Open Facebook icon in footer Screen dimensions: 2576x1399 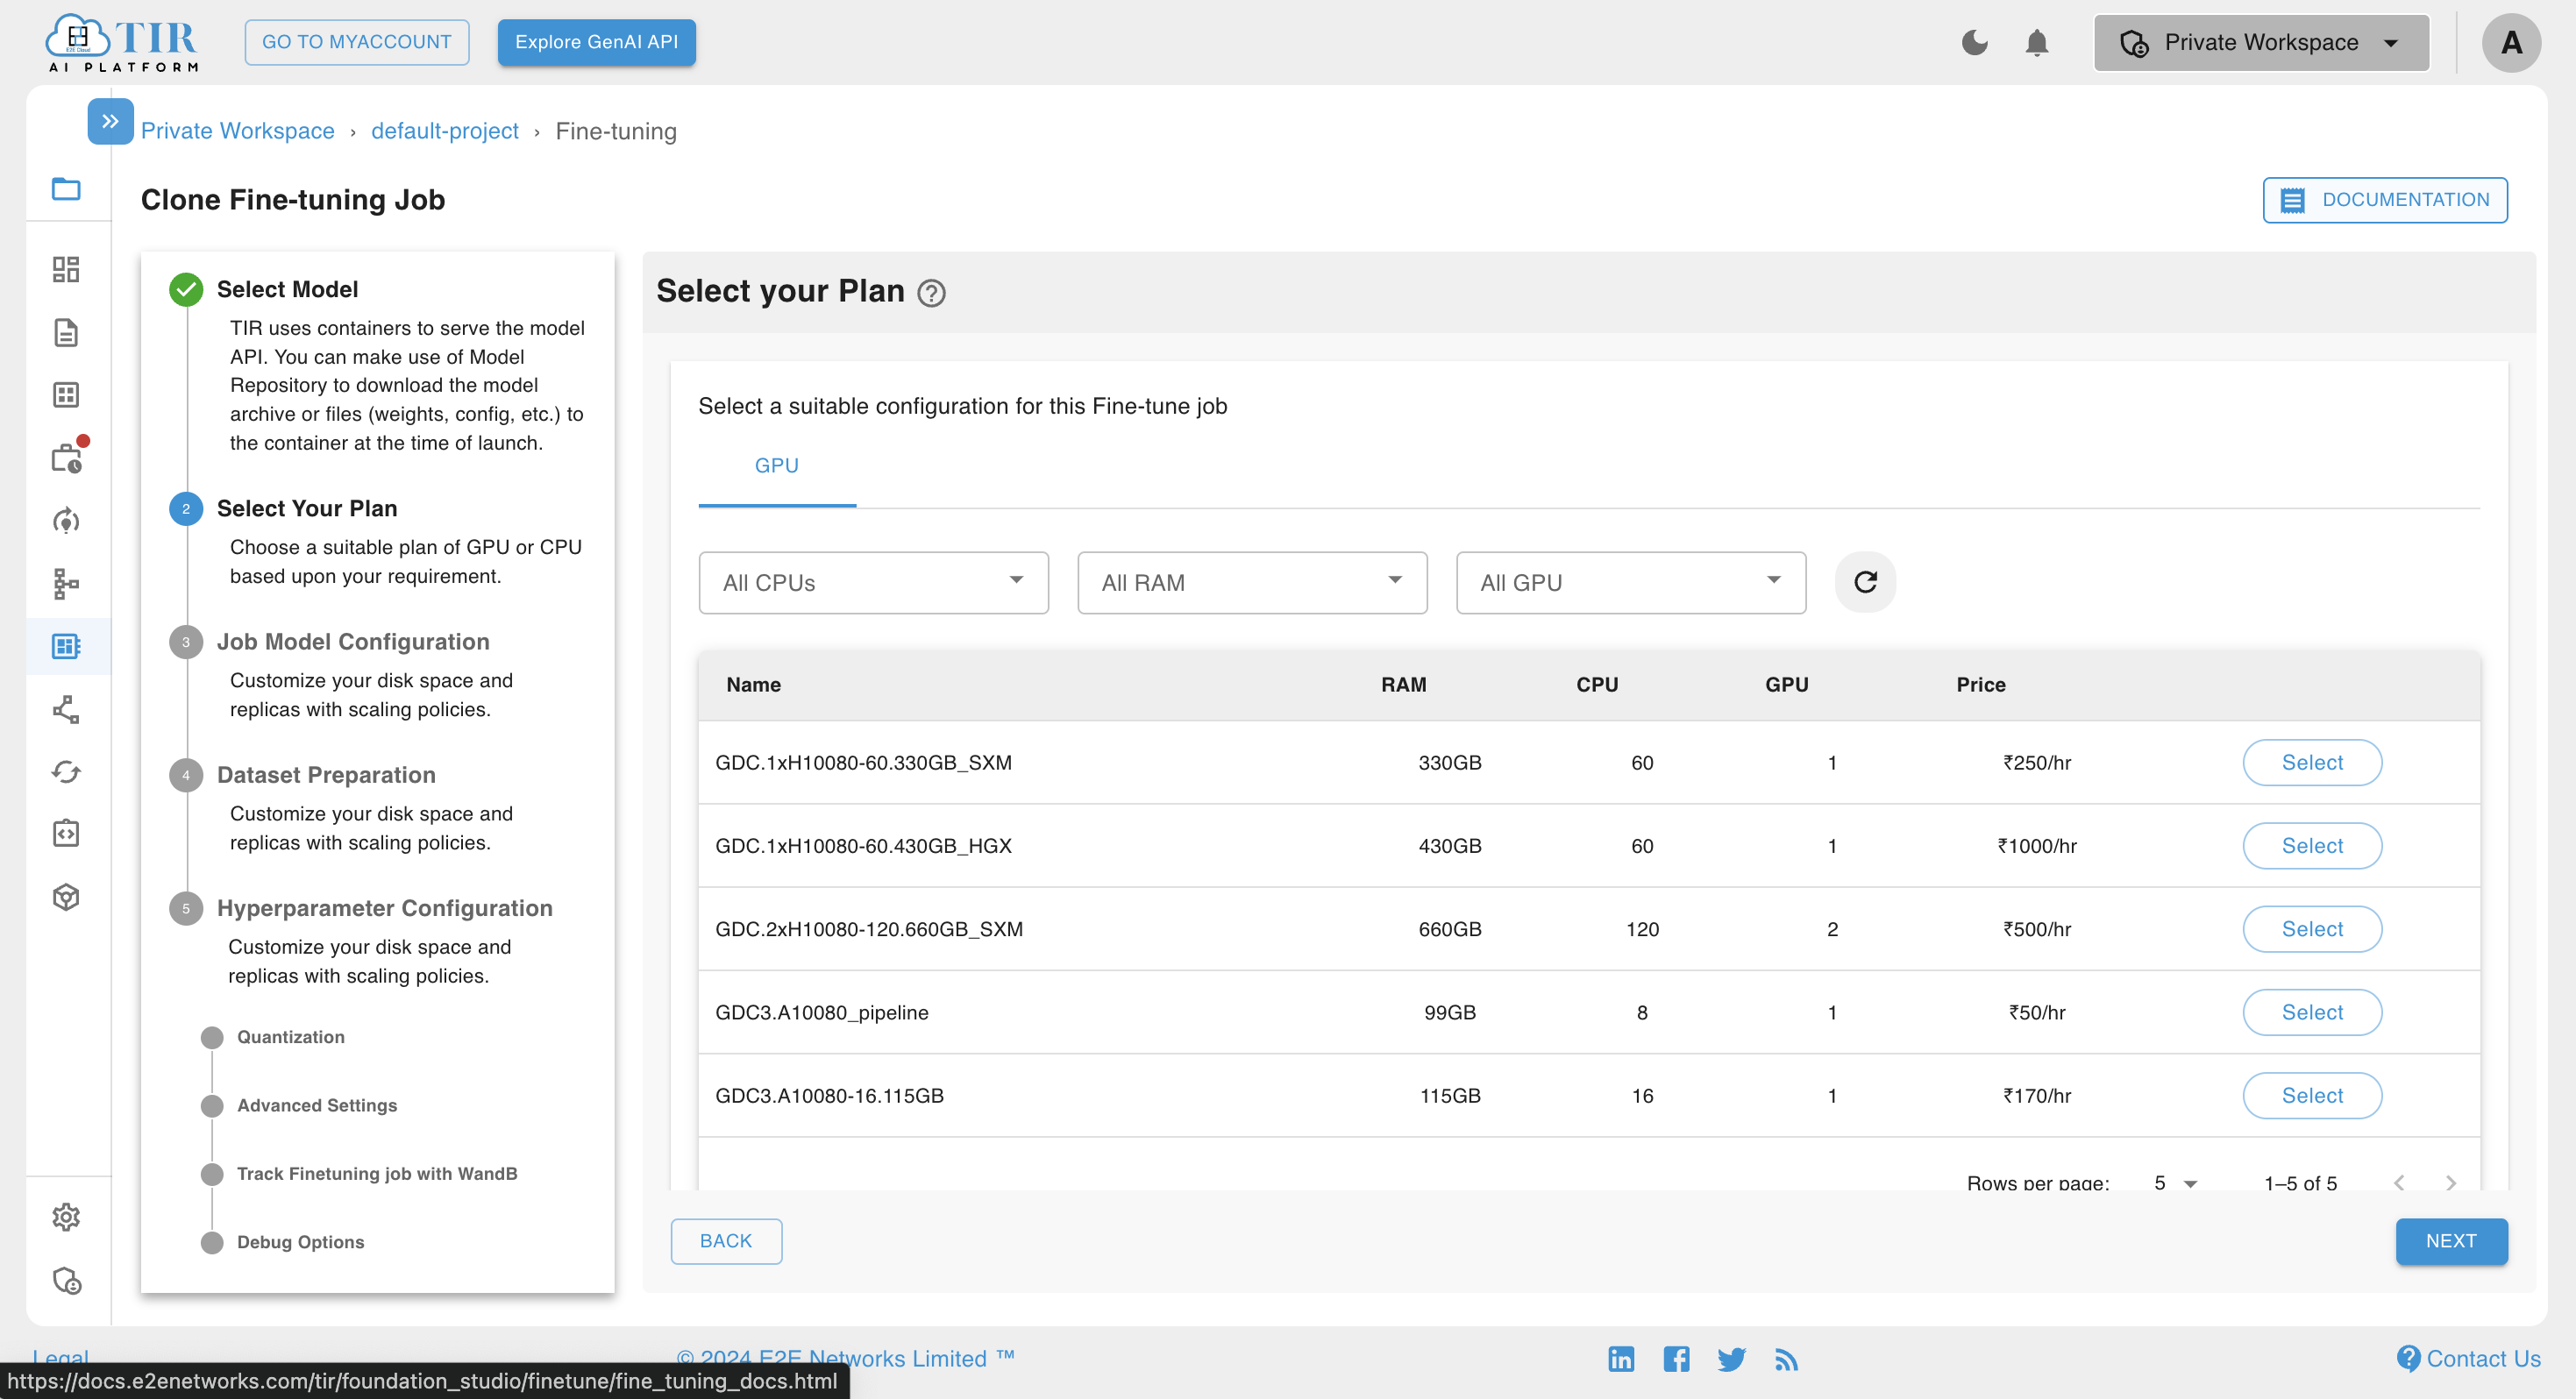click(1676, 1359)
